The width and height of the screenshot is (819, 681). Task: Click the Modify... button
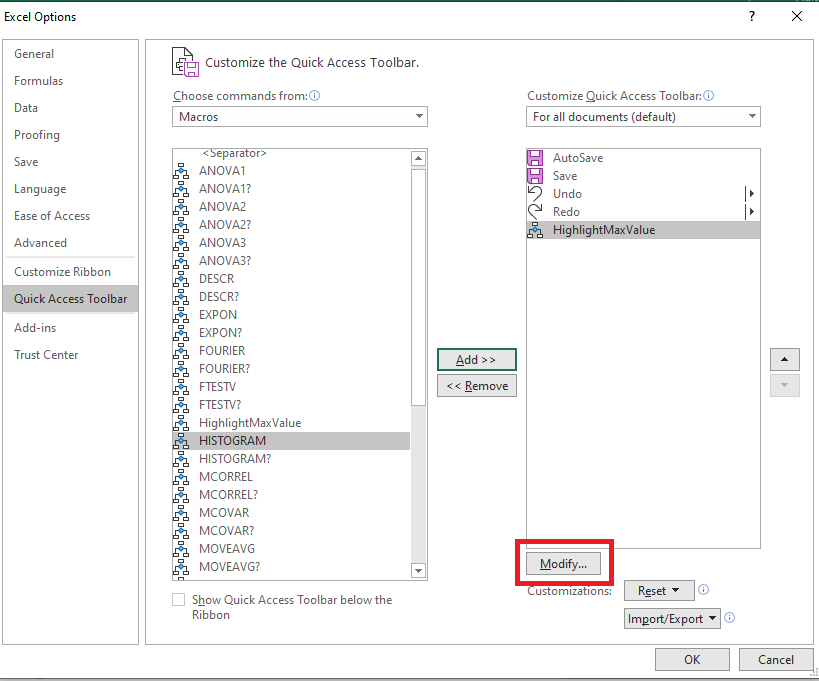(x=563, y=564)
